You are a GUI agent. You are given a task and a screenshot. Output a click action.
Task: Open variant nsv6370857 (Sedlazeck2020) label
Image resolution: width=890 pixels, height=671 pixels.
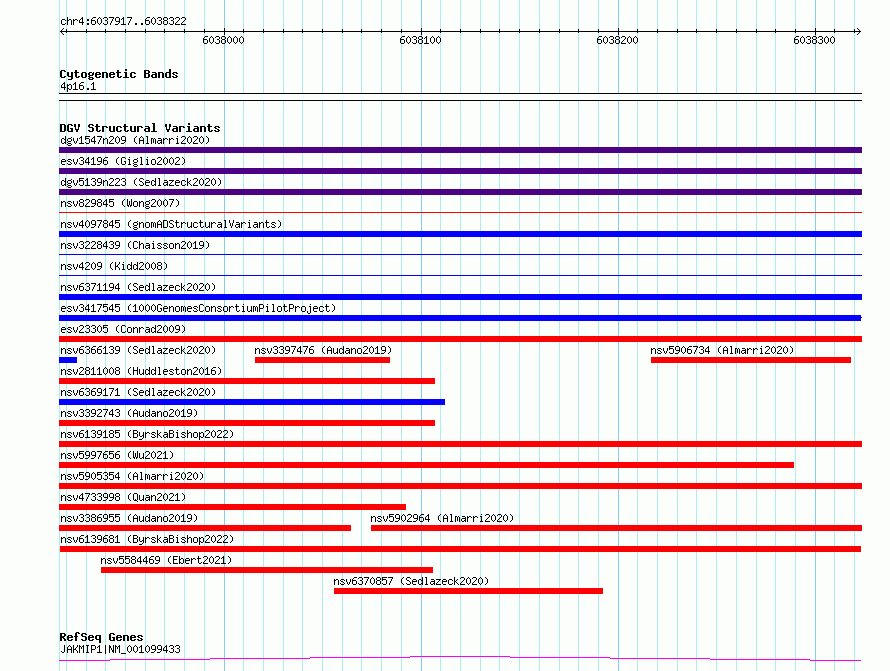coord(411,581)
